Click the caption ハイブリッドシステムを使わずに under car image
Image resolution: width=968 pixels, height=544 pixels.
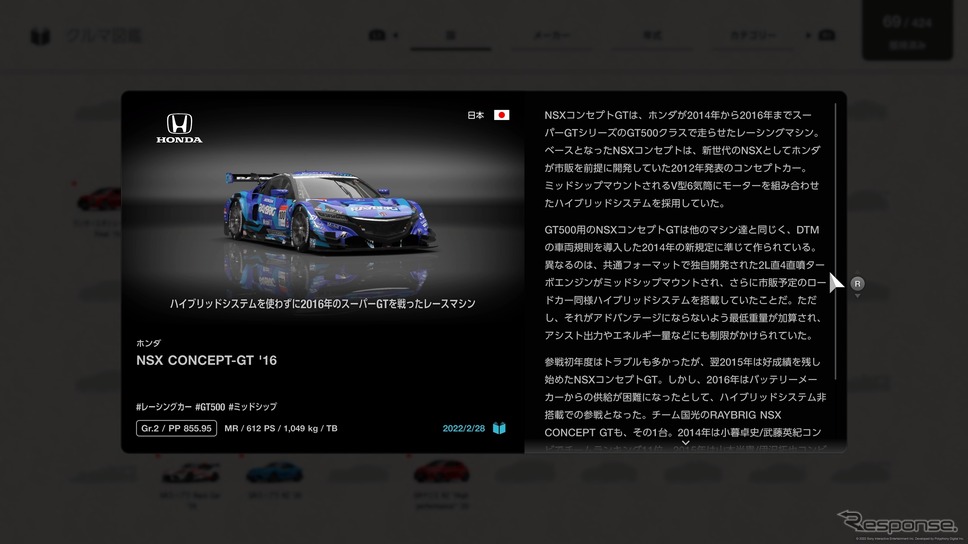point(322,304)
